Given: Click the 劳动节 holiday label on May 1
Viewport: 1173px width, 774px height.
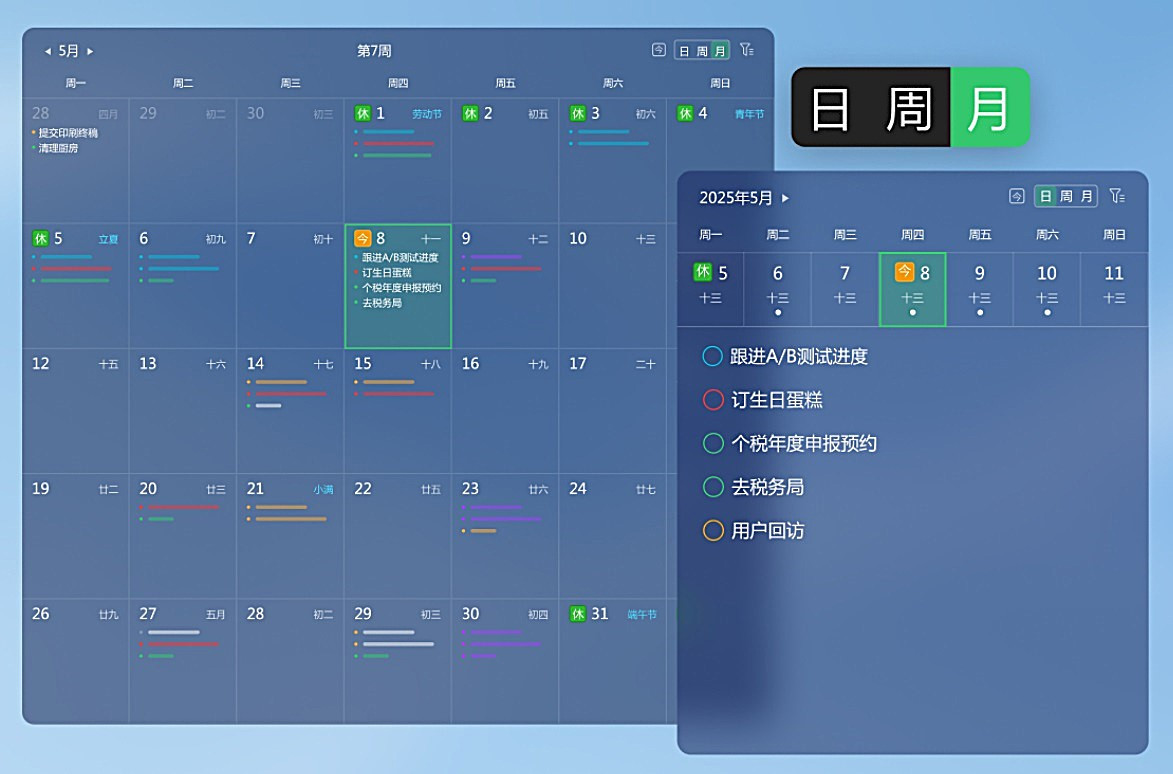Looking at the screenshot, I should pyautogui.click(x=426, y=114).
